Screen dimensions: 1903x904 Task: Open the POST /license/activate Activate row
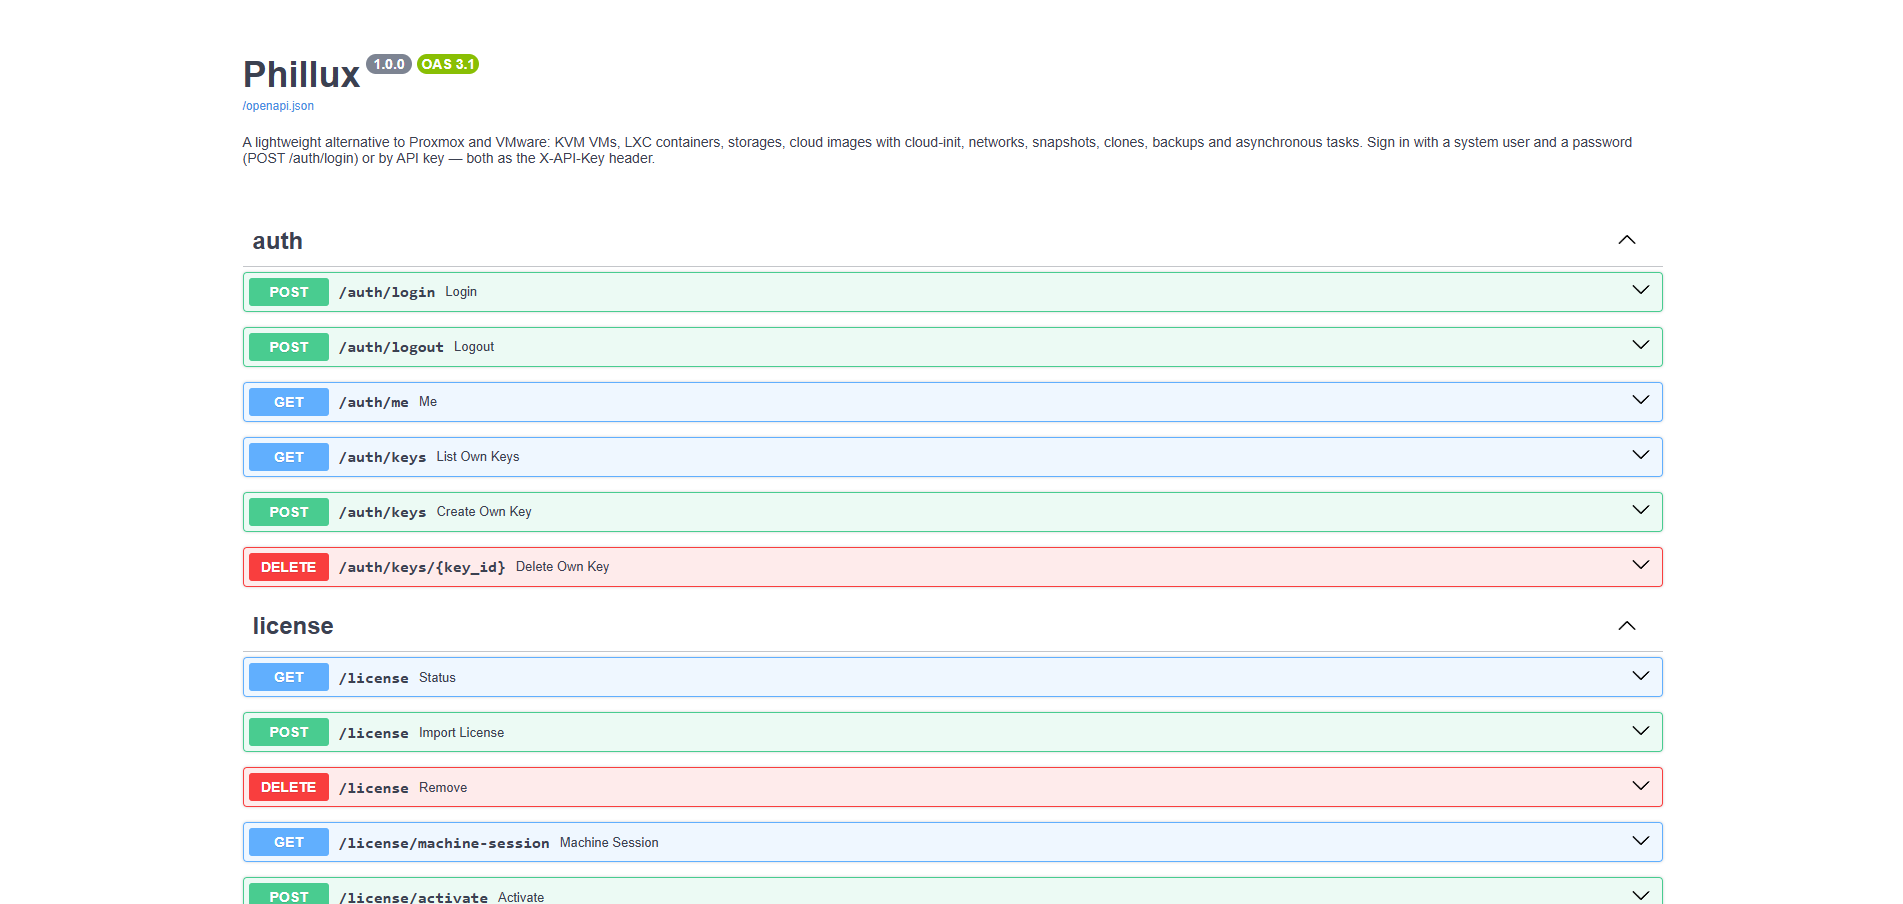952,891
